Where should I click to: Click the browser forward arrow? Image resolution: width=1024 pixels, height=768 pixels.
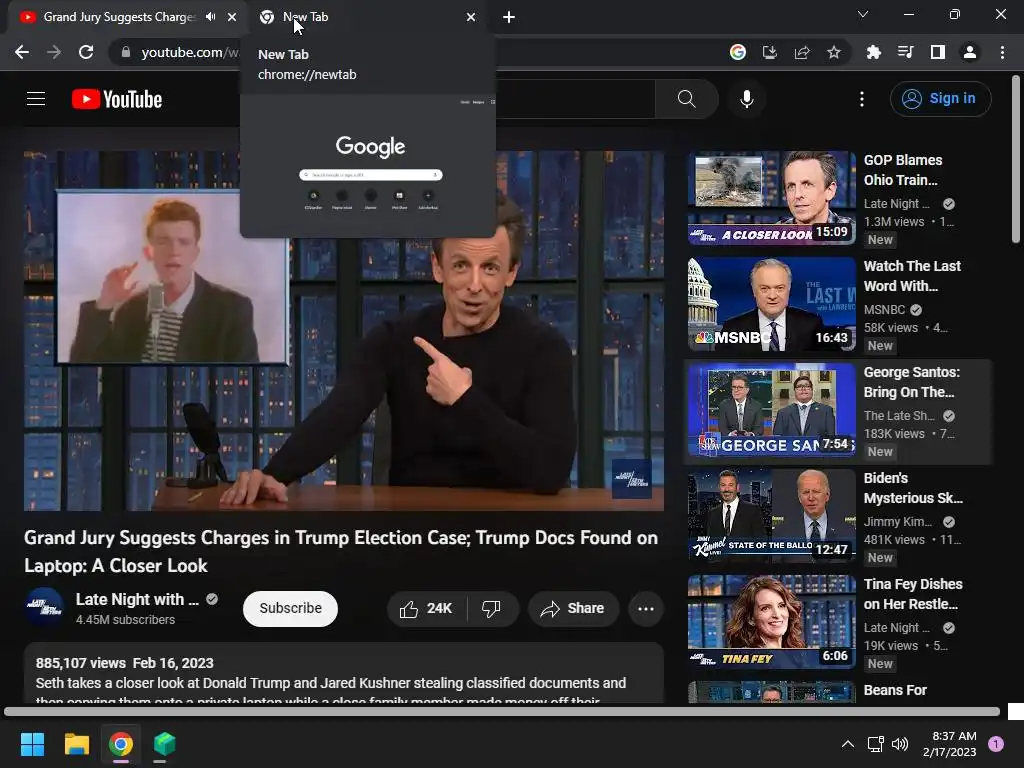(54, 52)
